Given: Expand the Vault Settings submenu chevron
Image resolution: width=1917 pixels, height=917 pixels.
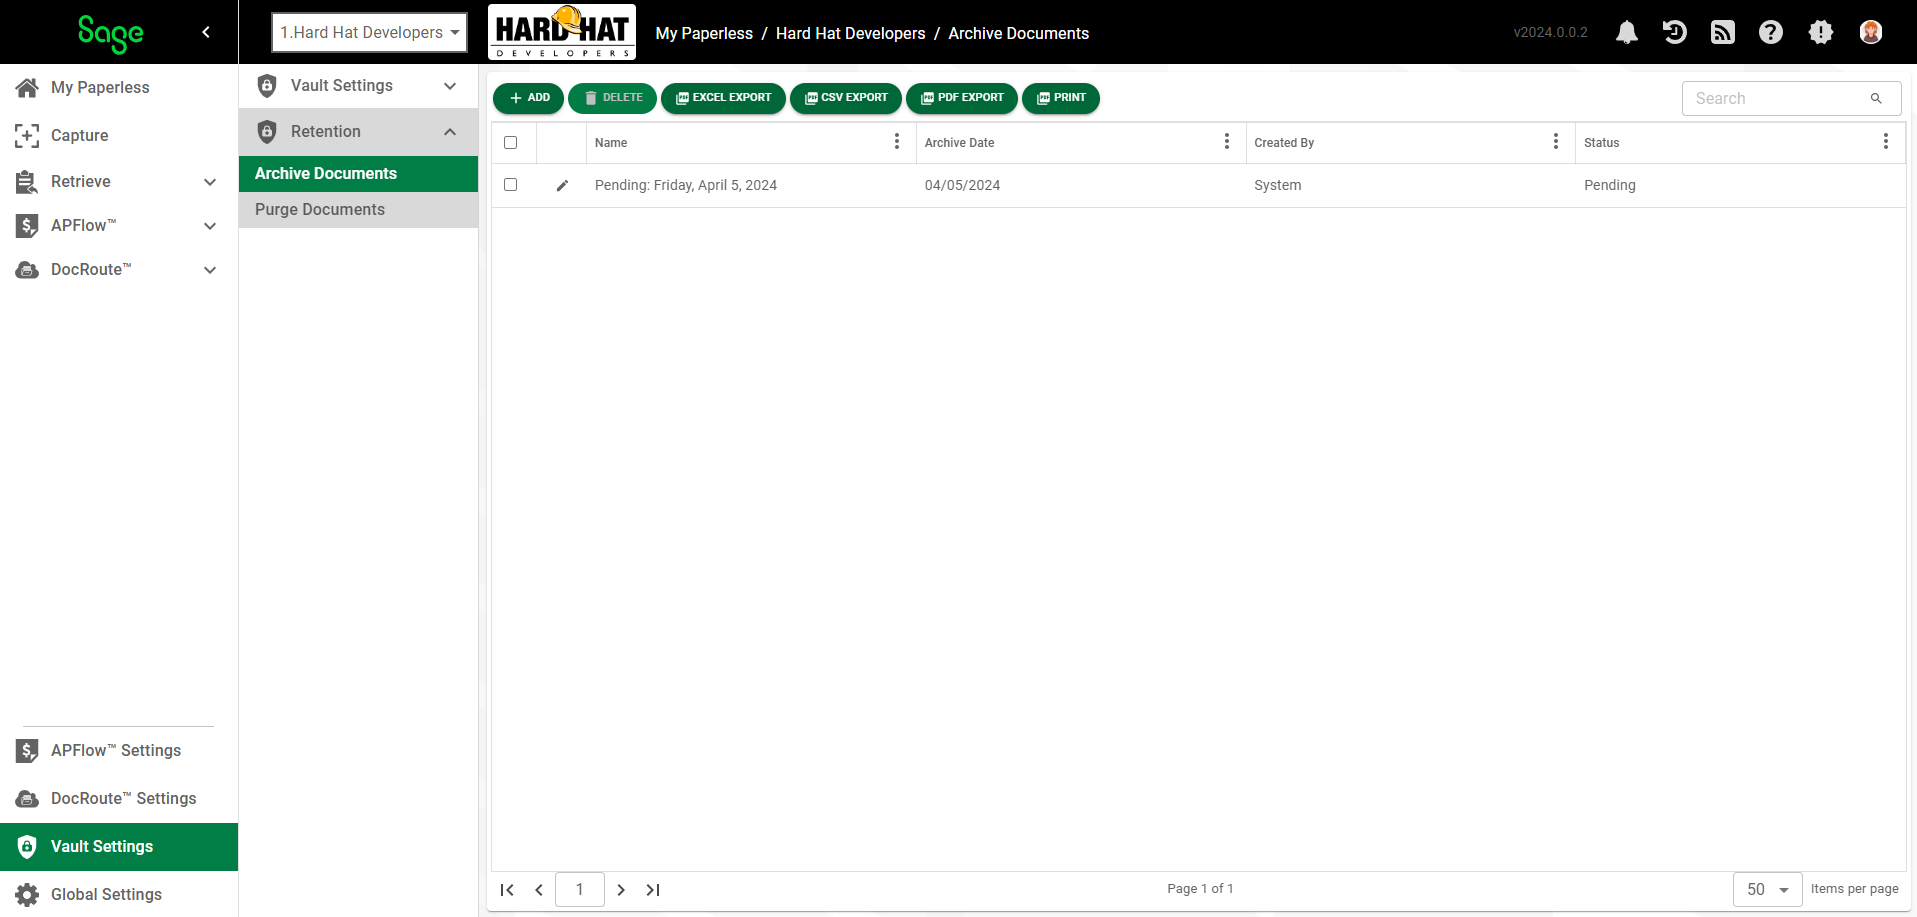Looking at the screenshot, I should pyautogui.click(x=450, y=86).
